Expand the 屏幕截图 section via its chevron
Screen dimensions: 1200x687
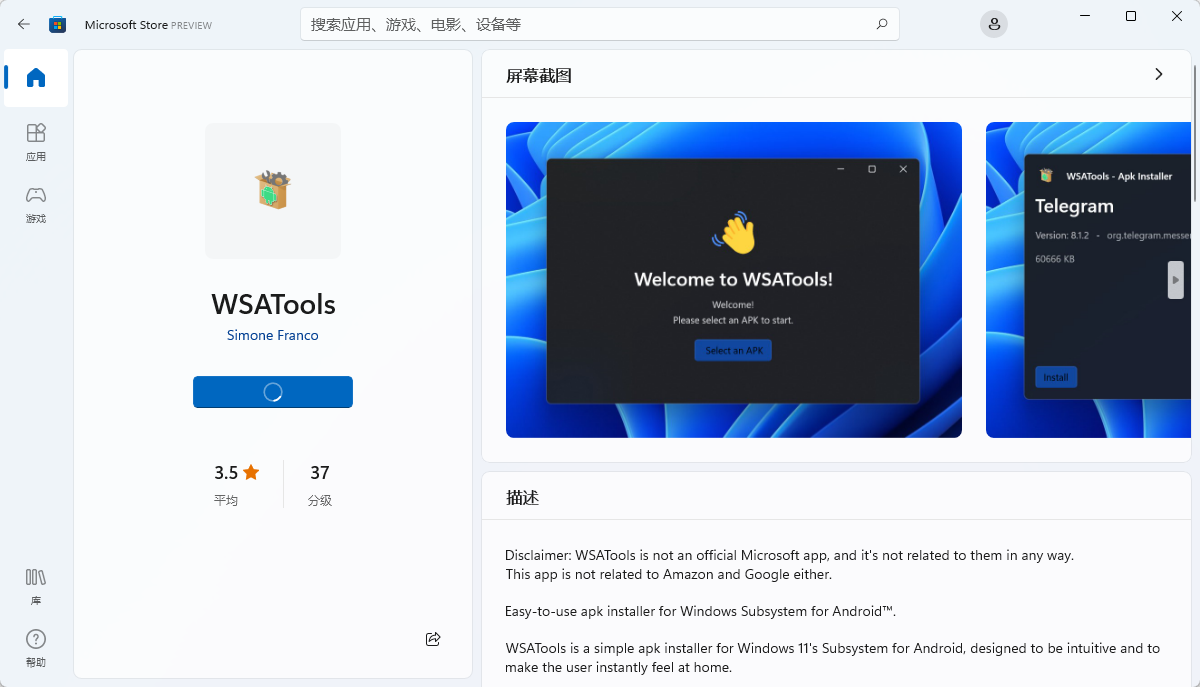pos(1158,73)
